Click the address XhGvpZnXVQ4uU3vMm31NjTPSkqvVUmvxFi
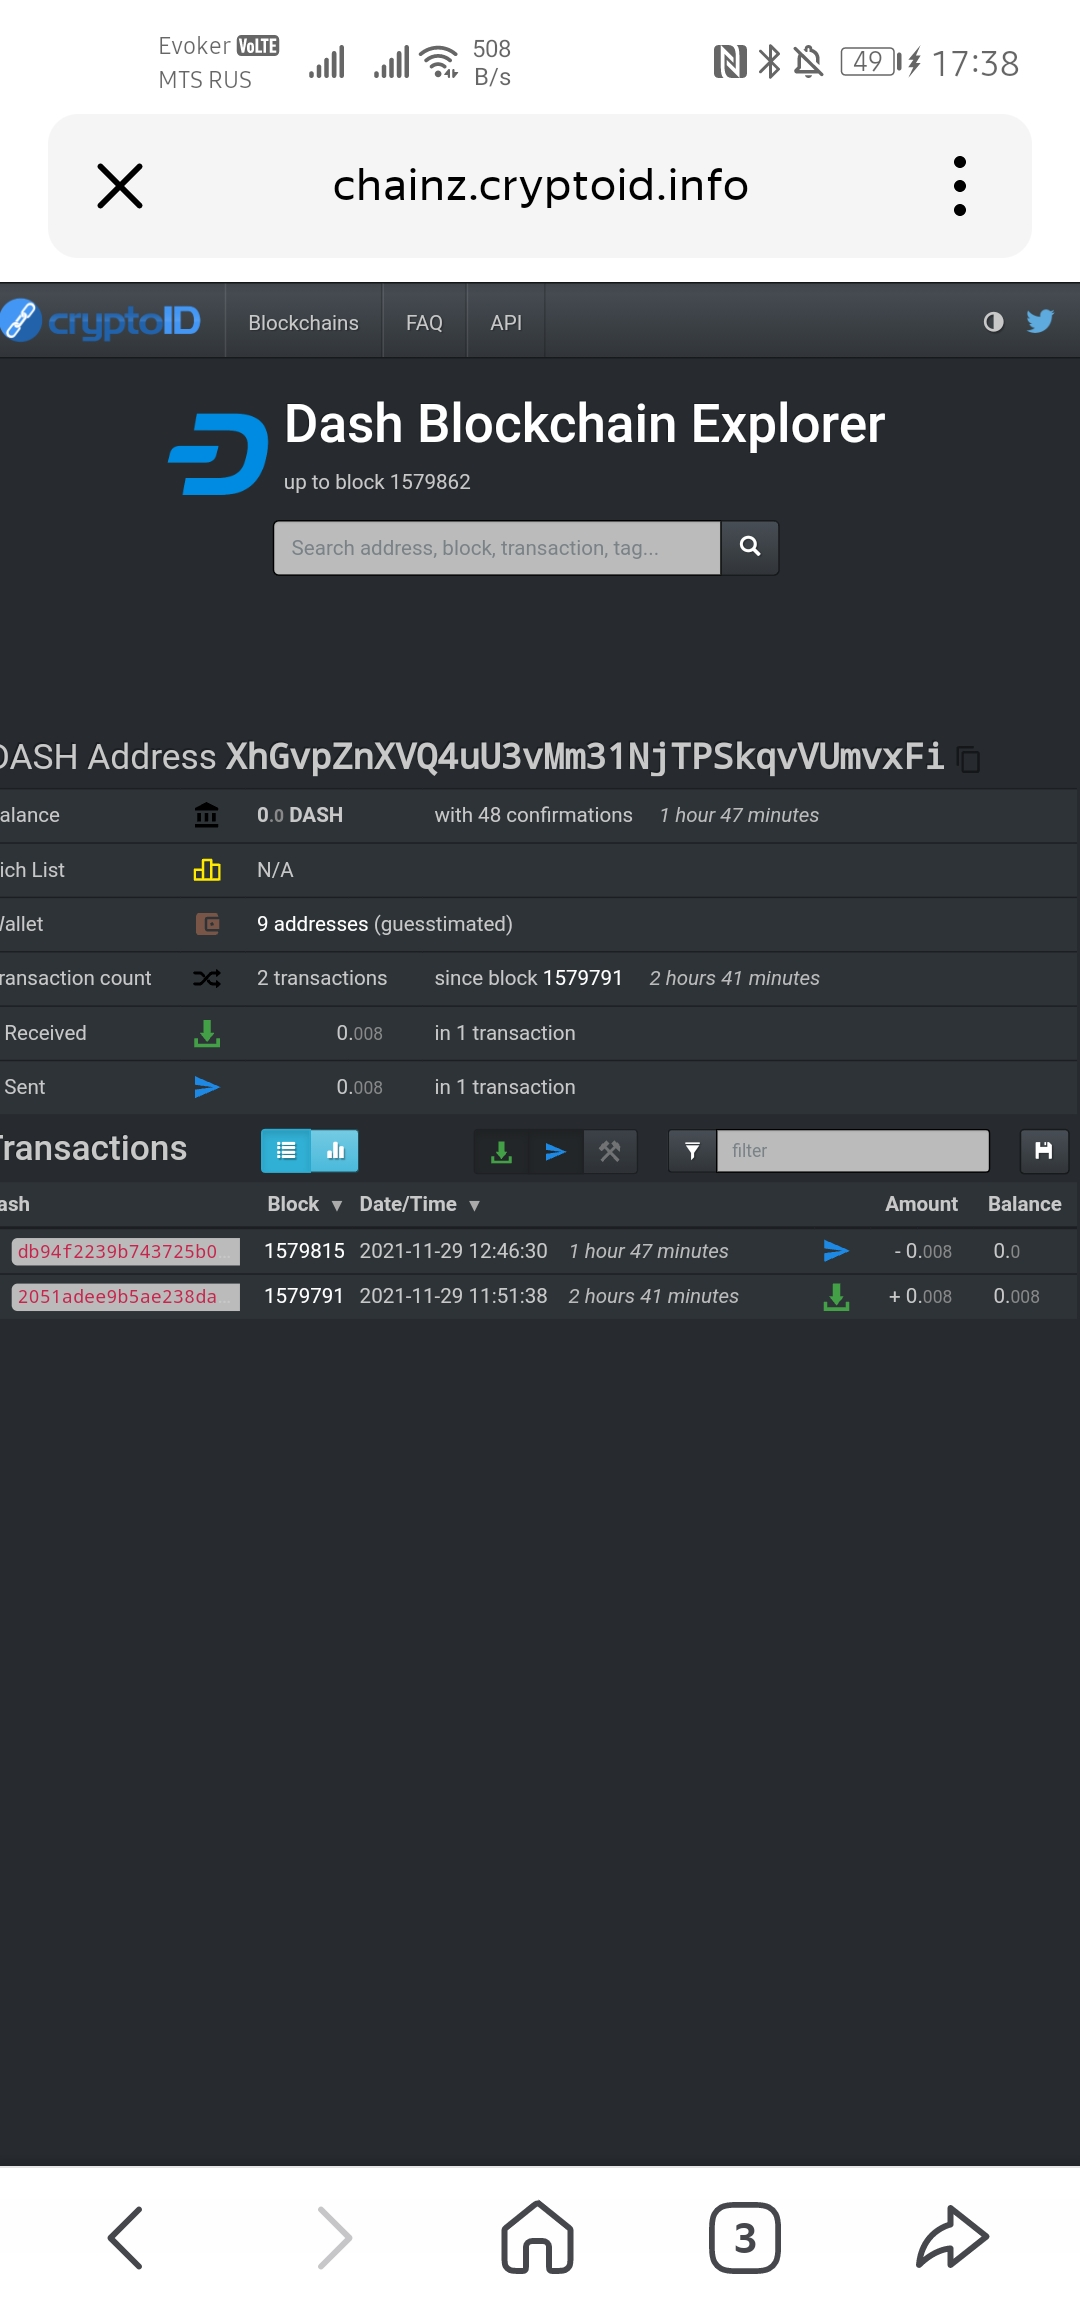This screenshot has width=1080, height=2310. [585, 757]
